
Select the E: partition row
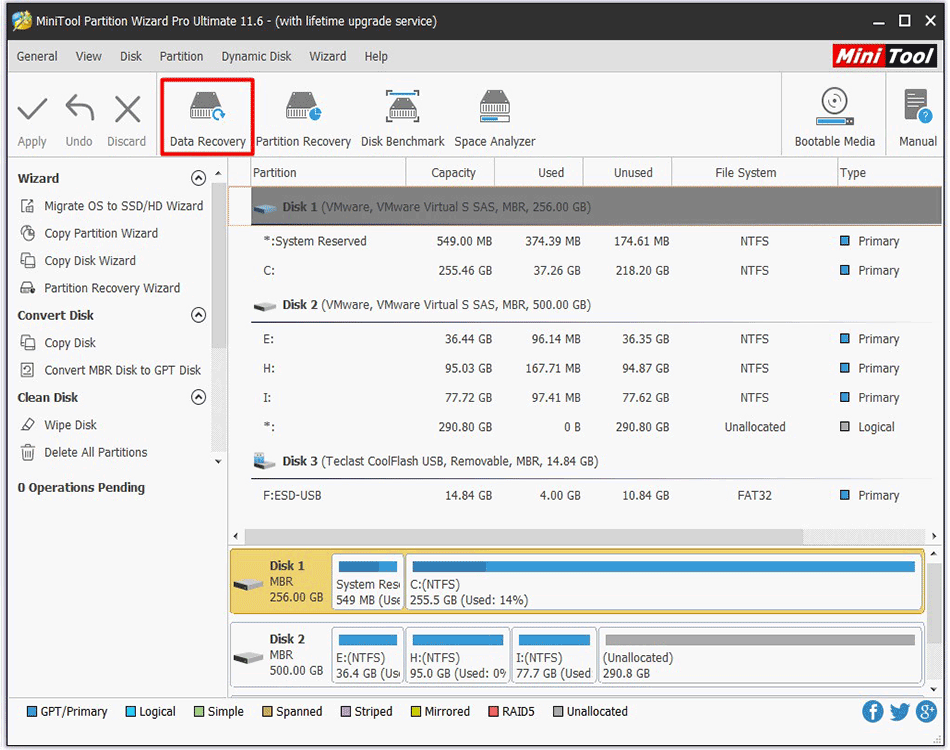click(596, 339)
